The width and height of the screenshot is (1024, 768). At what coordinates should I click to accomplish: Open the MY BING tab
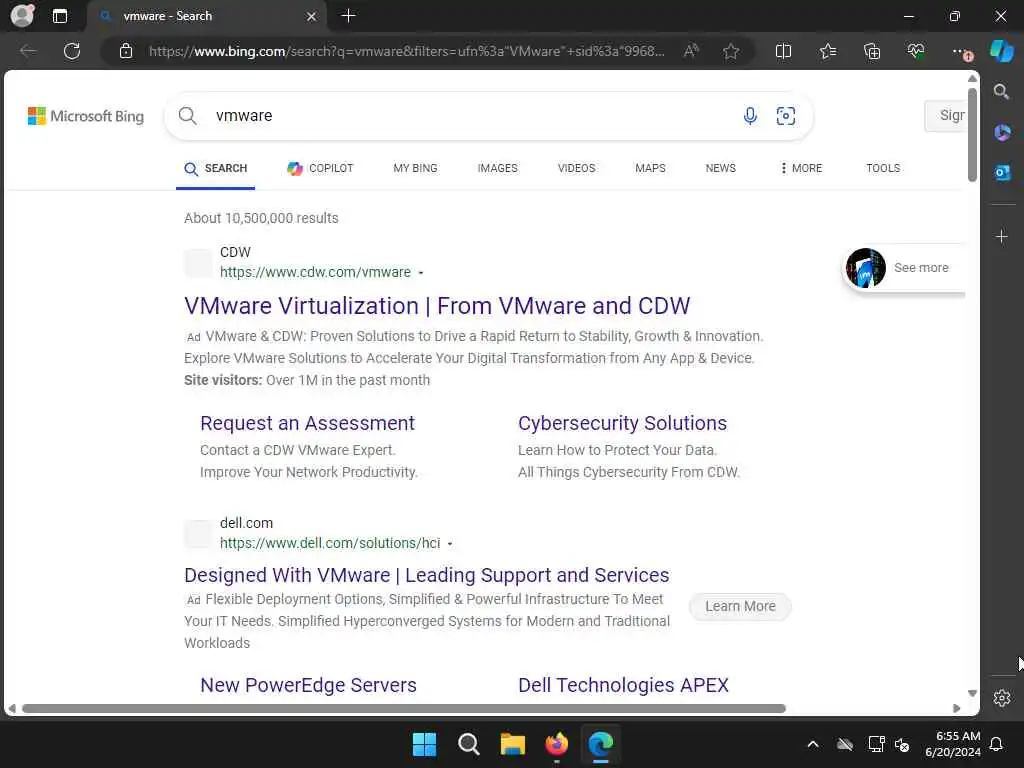point(415,168)
